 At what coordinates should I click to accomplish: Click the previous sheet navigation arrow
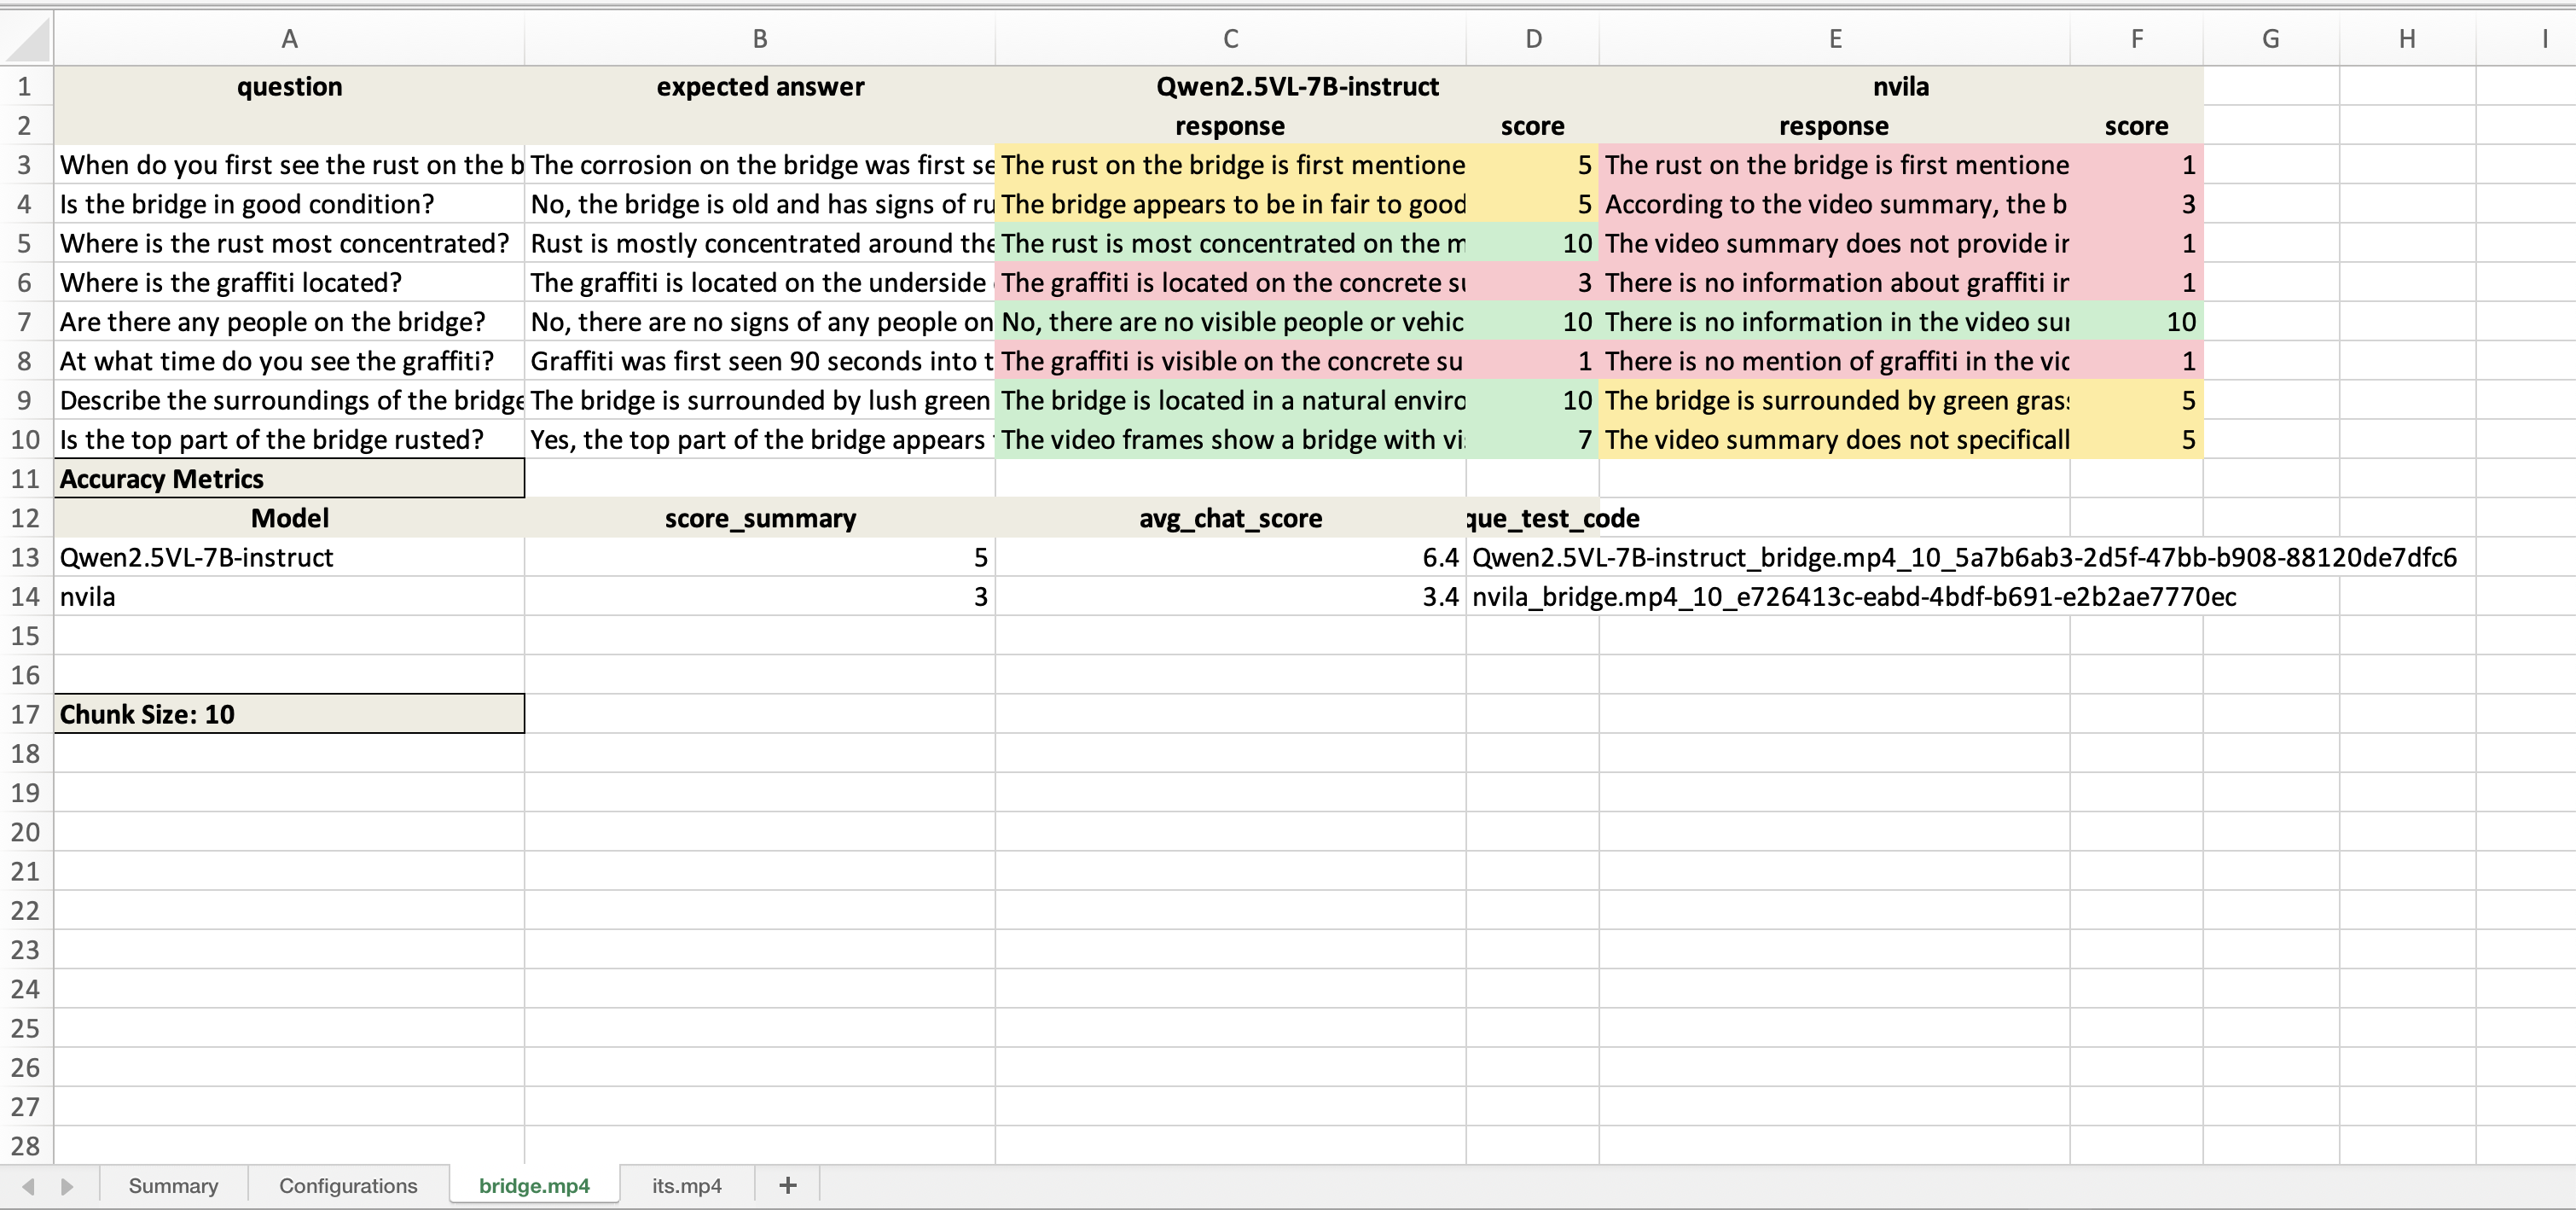(28, 1186)
